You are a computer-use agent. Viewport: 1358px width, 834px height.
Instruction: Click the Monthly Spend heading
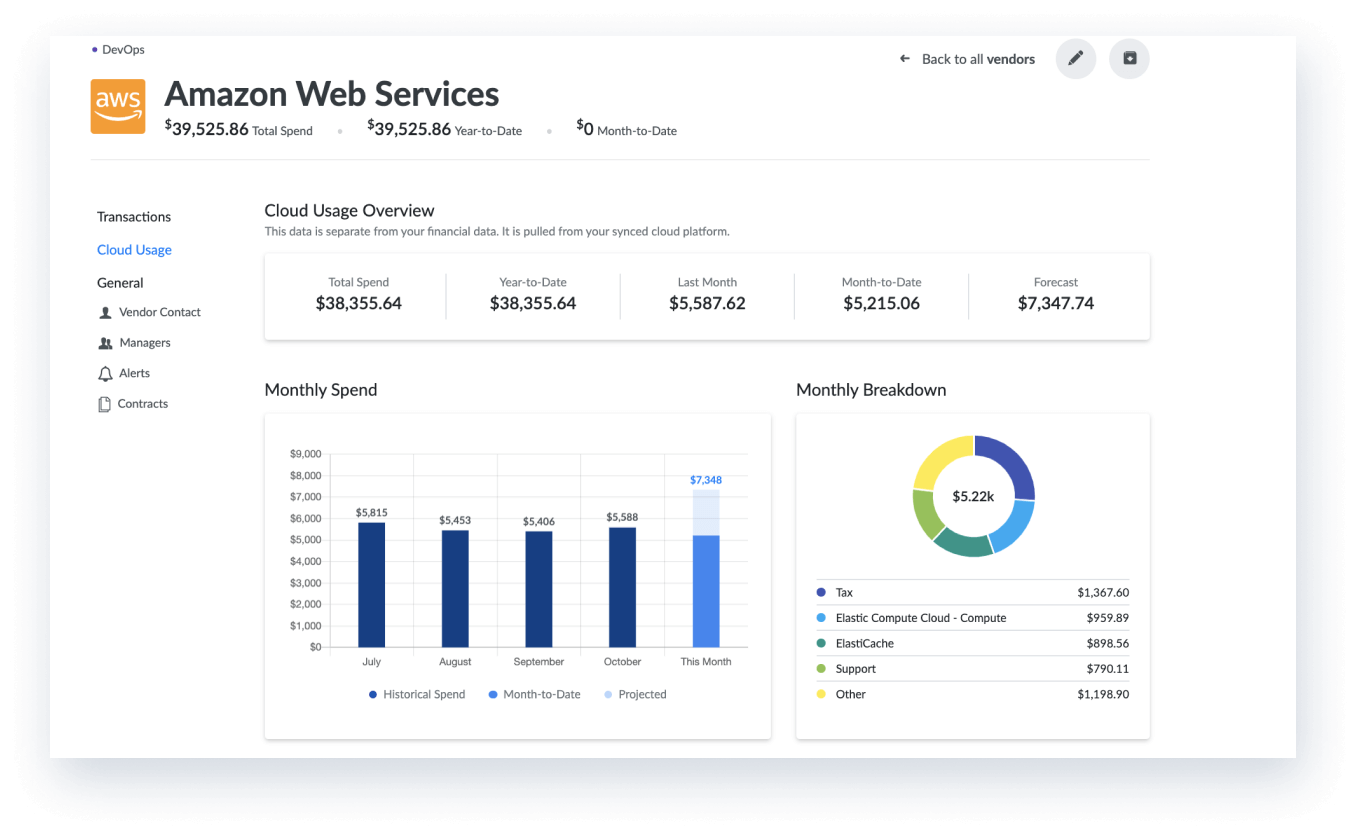pyautogui.click(x=321, y=390)
